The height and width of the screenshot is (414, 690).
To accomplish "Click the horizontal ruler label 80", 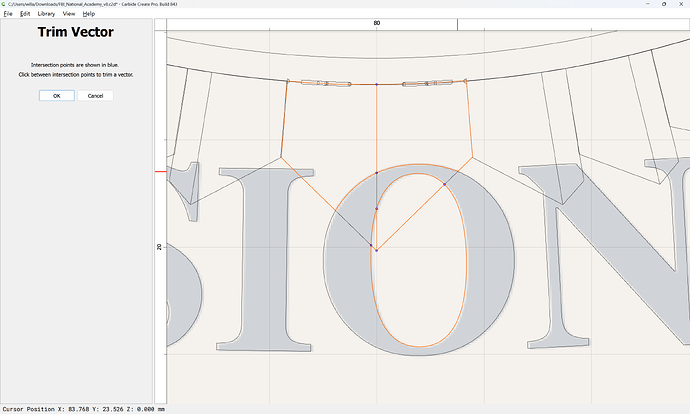I will point(377,23).
